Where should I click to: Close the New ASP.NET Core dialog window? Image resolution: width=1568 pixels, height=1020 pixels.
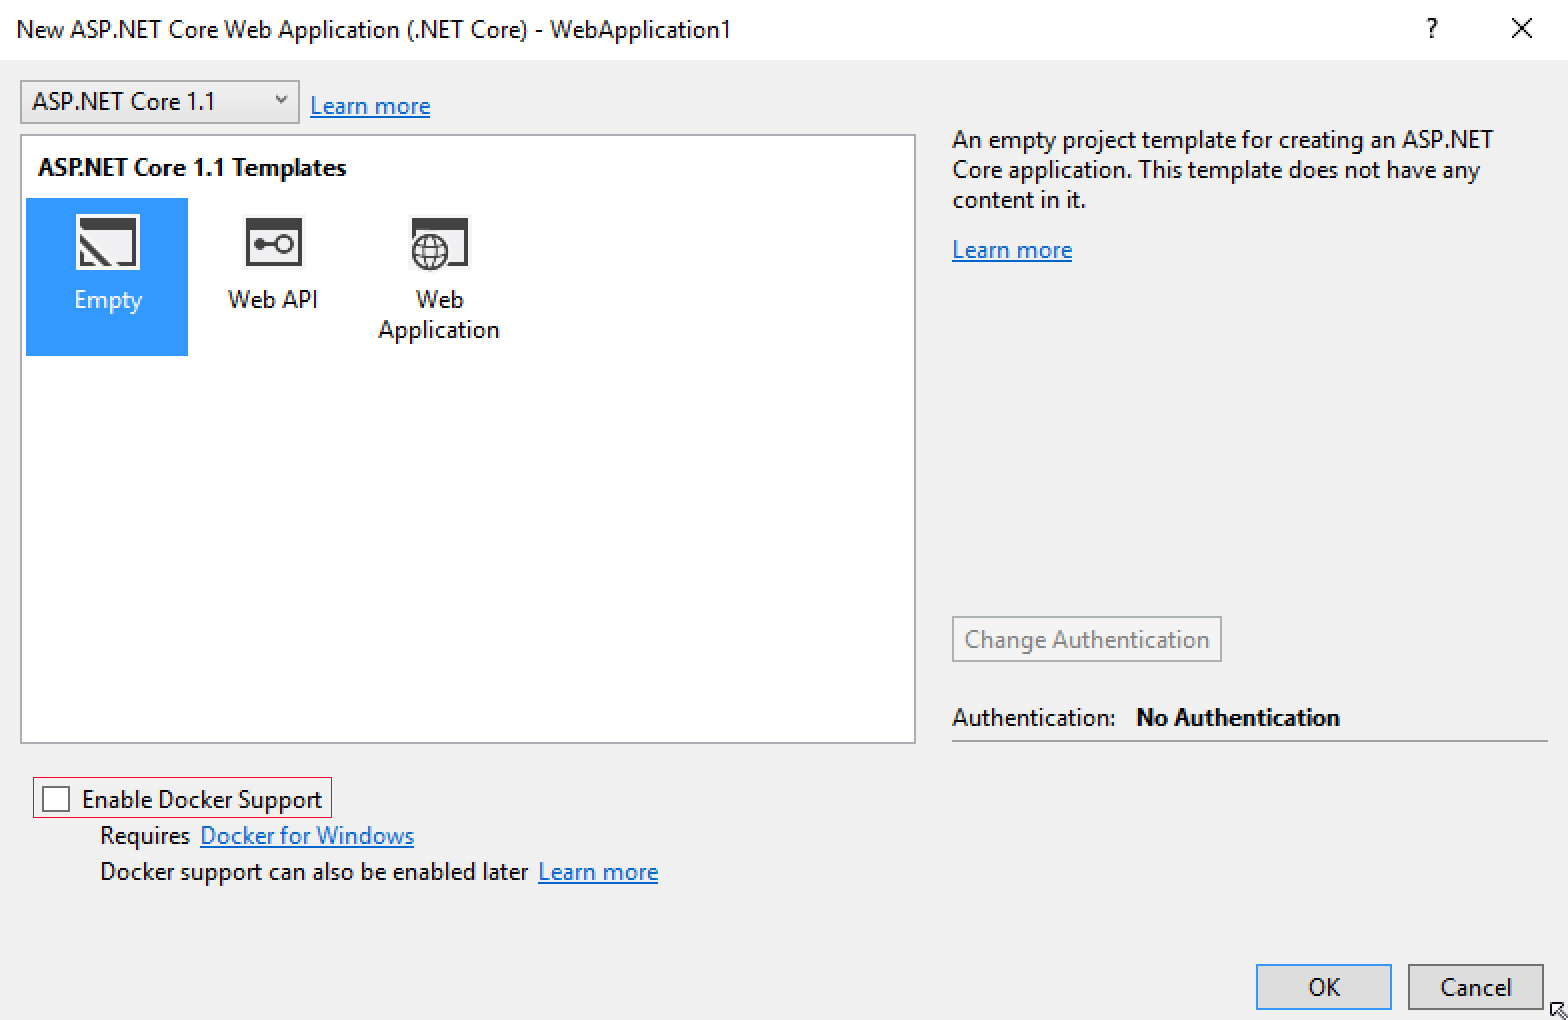(1521, 29)
